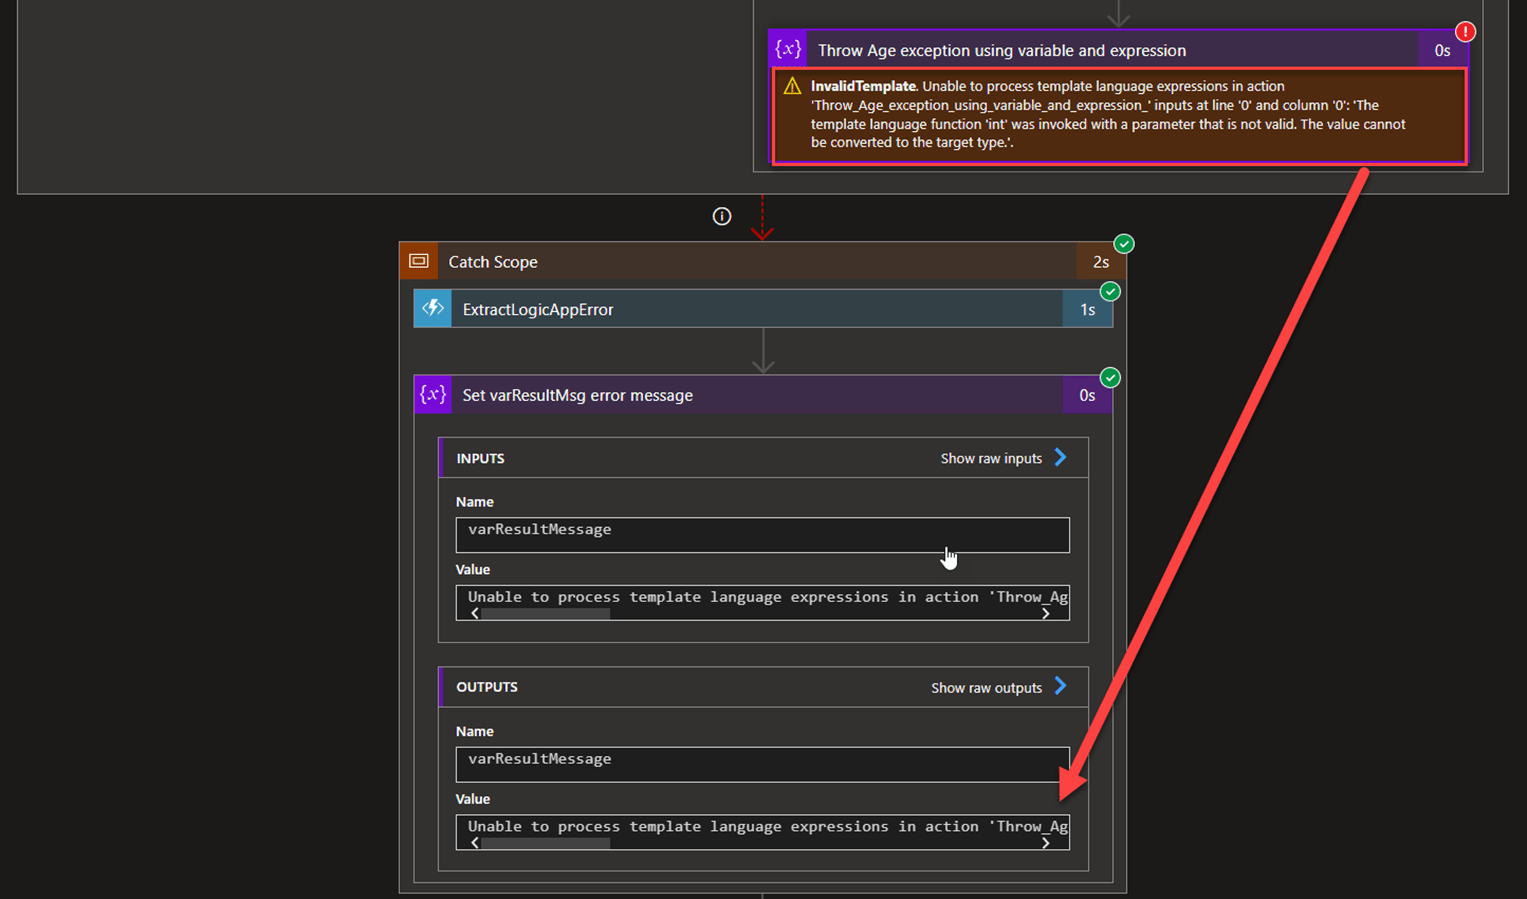This screenshot has height=899, width=1527.
Task: Click the right scroll arrow in OUTPUTS Value field
Action: (x=1046, y=843)
